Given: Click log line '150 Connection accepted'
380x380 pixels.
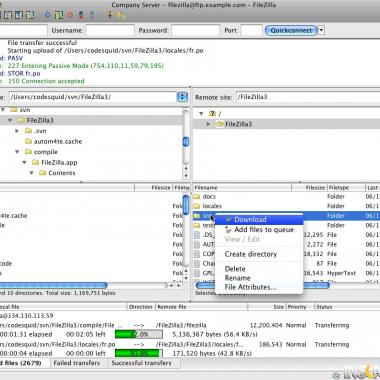Looking at the screenshot, I should (x=46, y=81).
